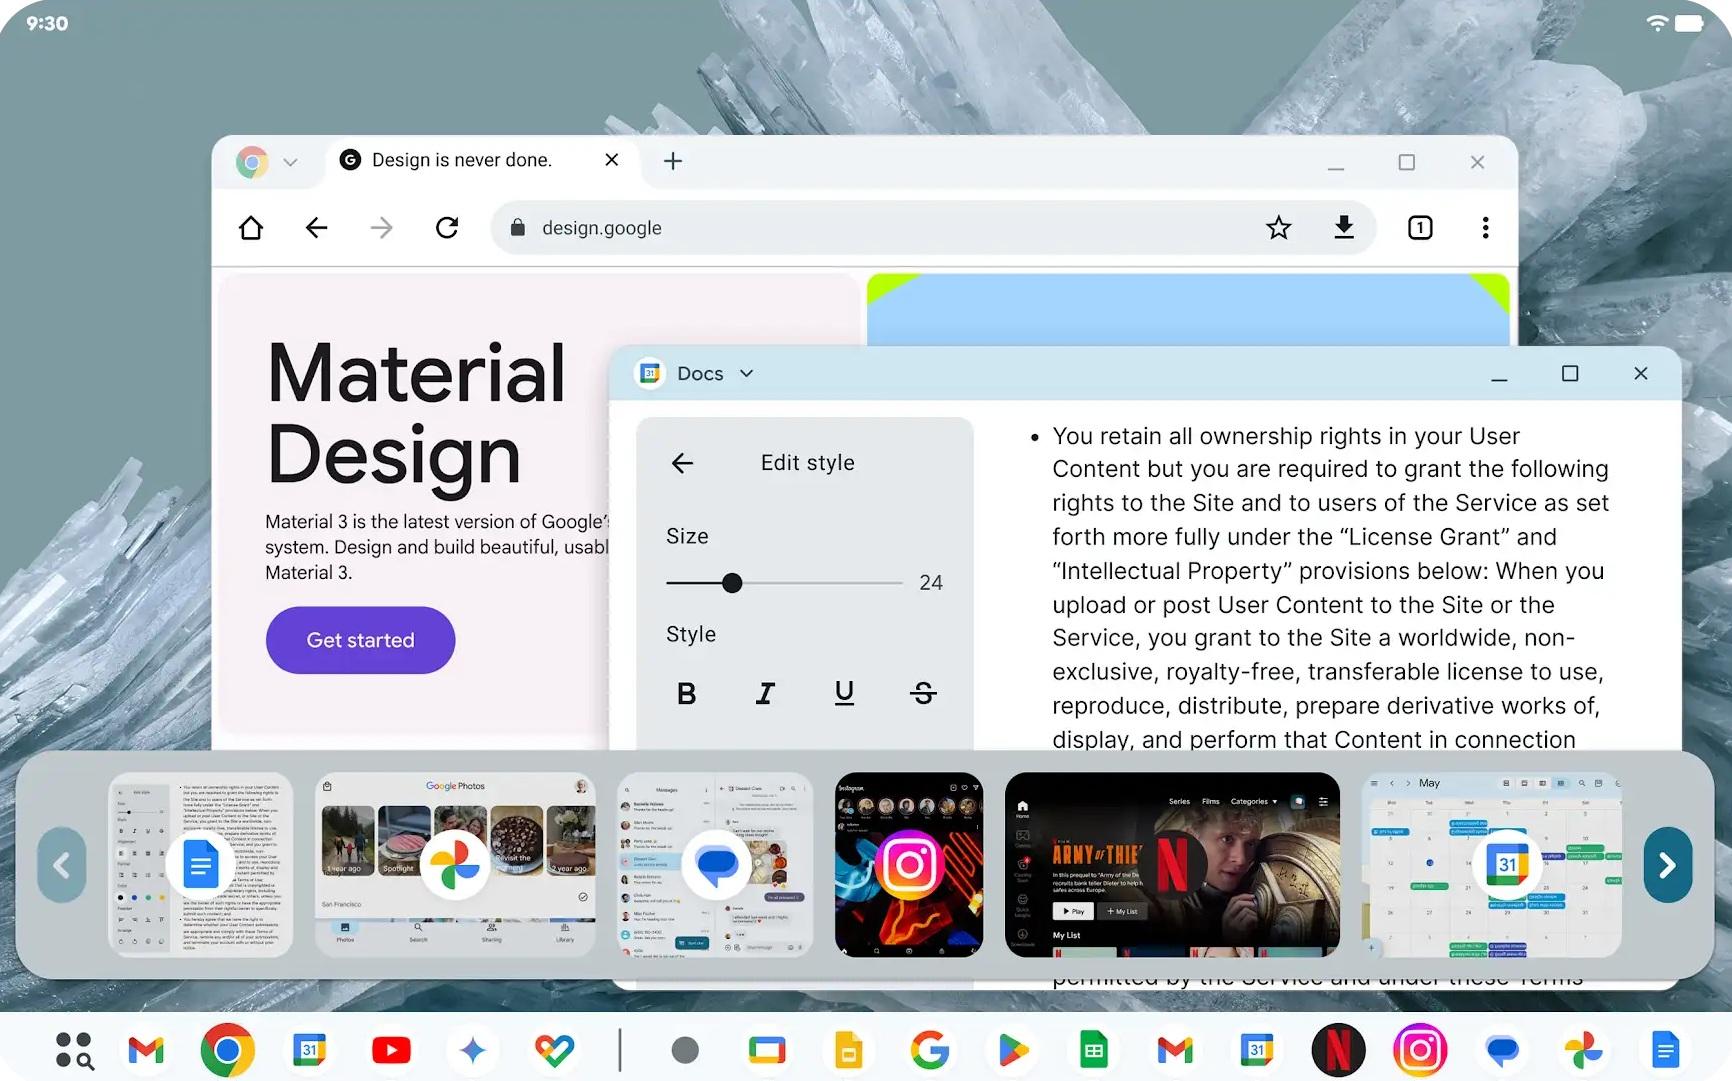Show next recent apps with right arrow

click(x=1667, y=865)
